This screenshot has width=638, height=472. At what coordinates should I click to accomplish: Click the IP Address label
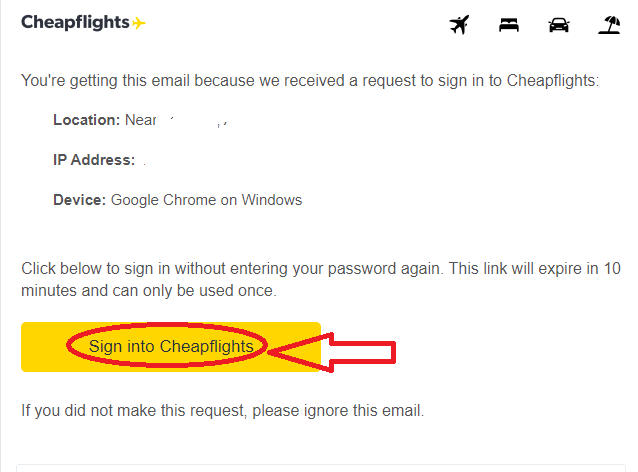click(93, 160)
